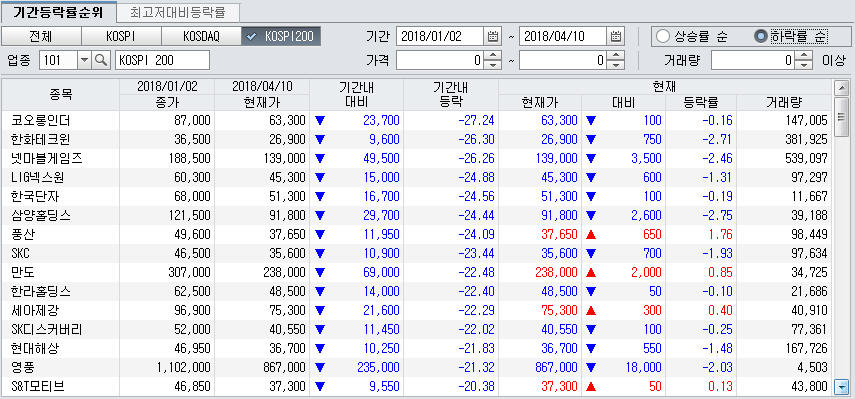Image resolution: width=855 pixels, height=399 pixels.
Task: Select the SK디스커버리 stock row
Action: point(417,330)
